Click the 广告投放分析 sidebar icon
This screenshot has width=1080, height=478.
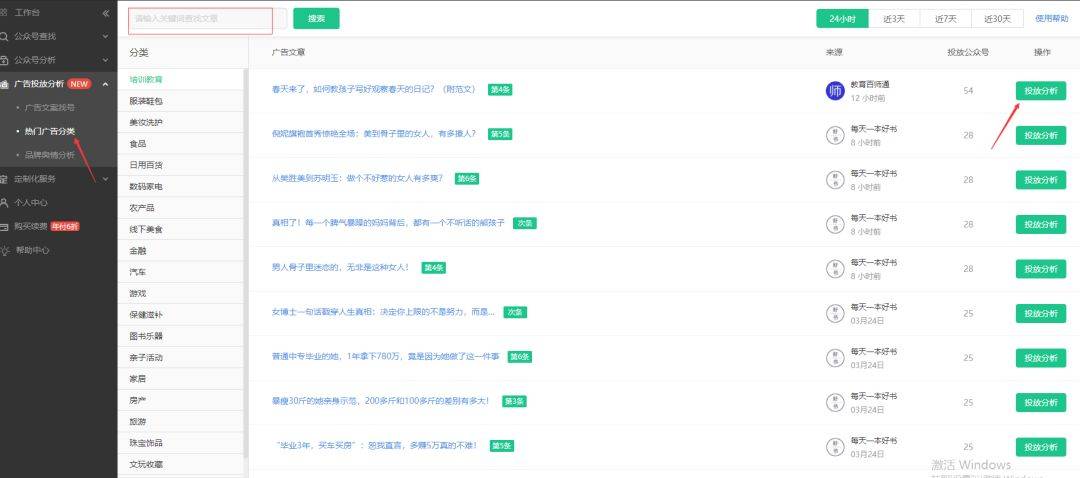point(4,84)
